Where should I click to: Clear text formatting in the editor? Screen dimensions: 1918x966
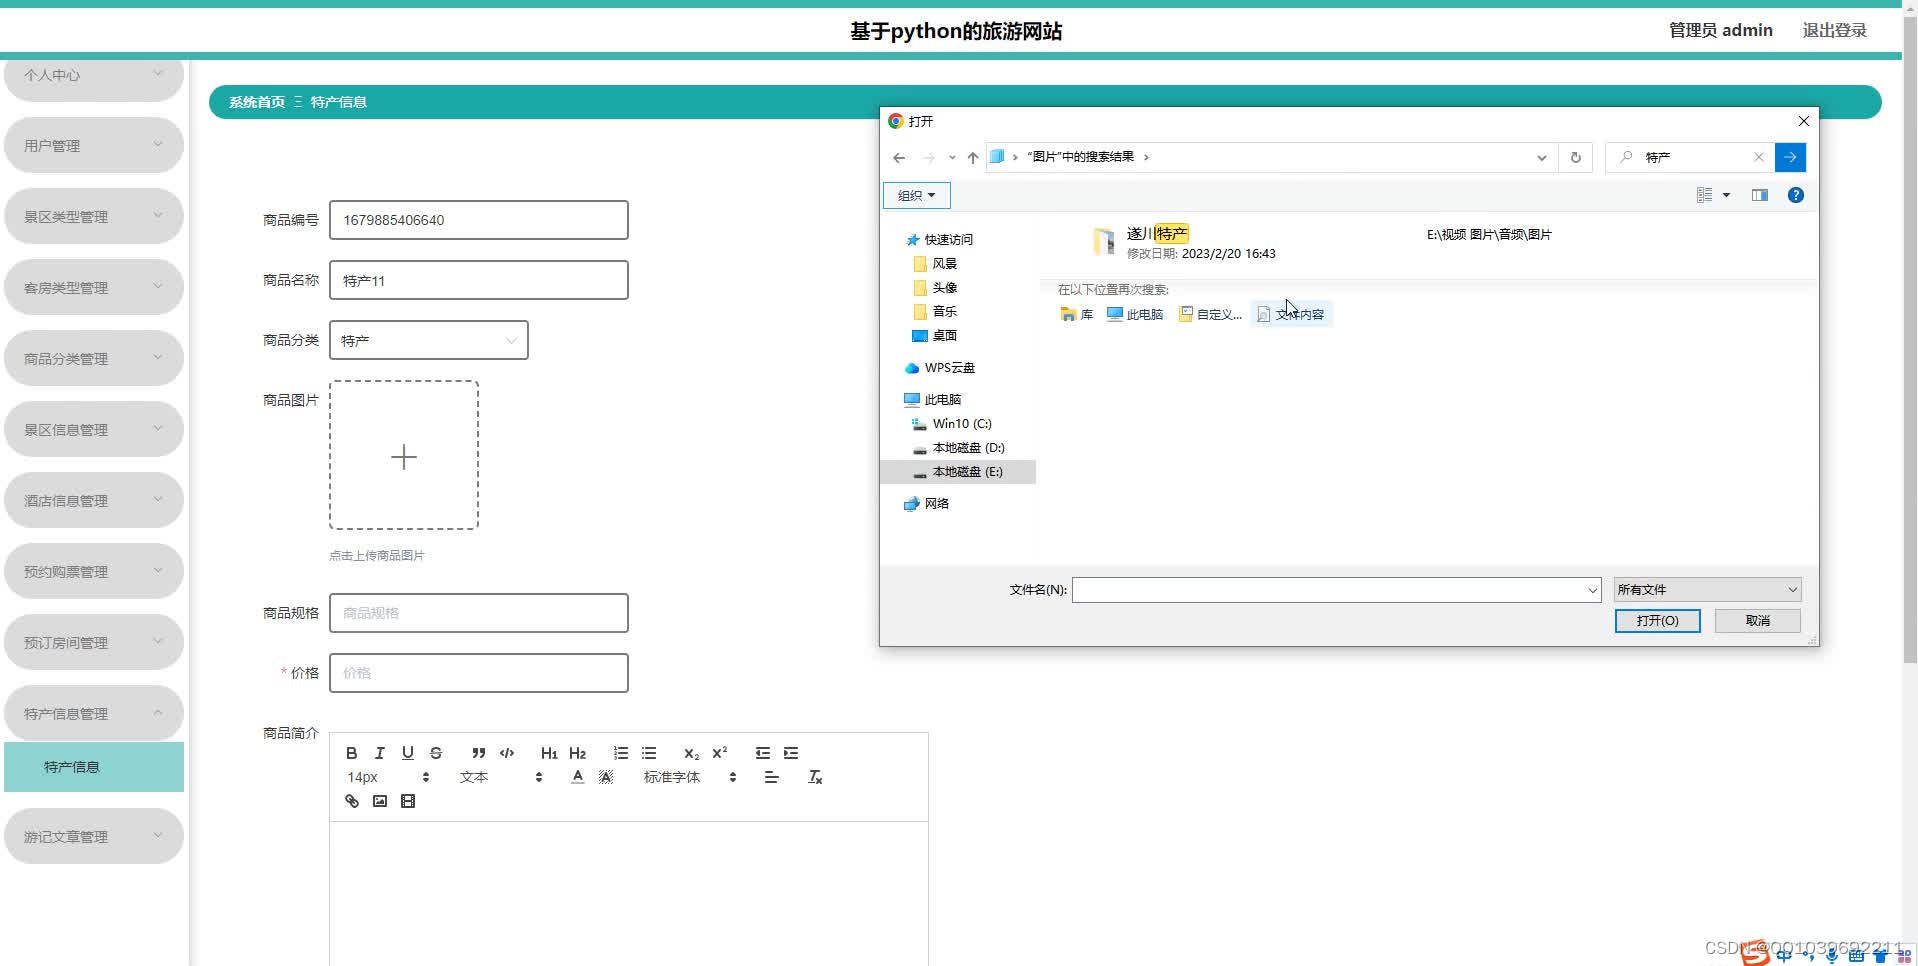(815, 777)
